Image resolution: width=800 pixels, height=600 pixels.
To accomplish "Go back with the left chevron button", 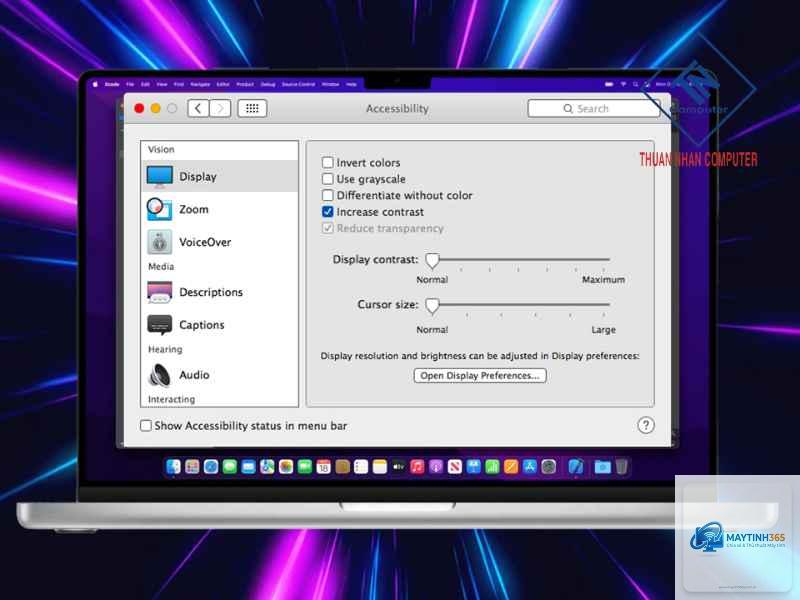I will pos(198,108).
